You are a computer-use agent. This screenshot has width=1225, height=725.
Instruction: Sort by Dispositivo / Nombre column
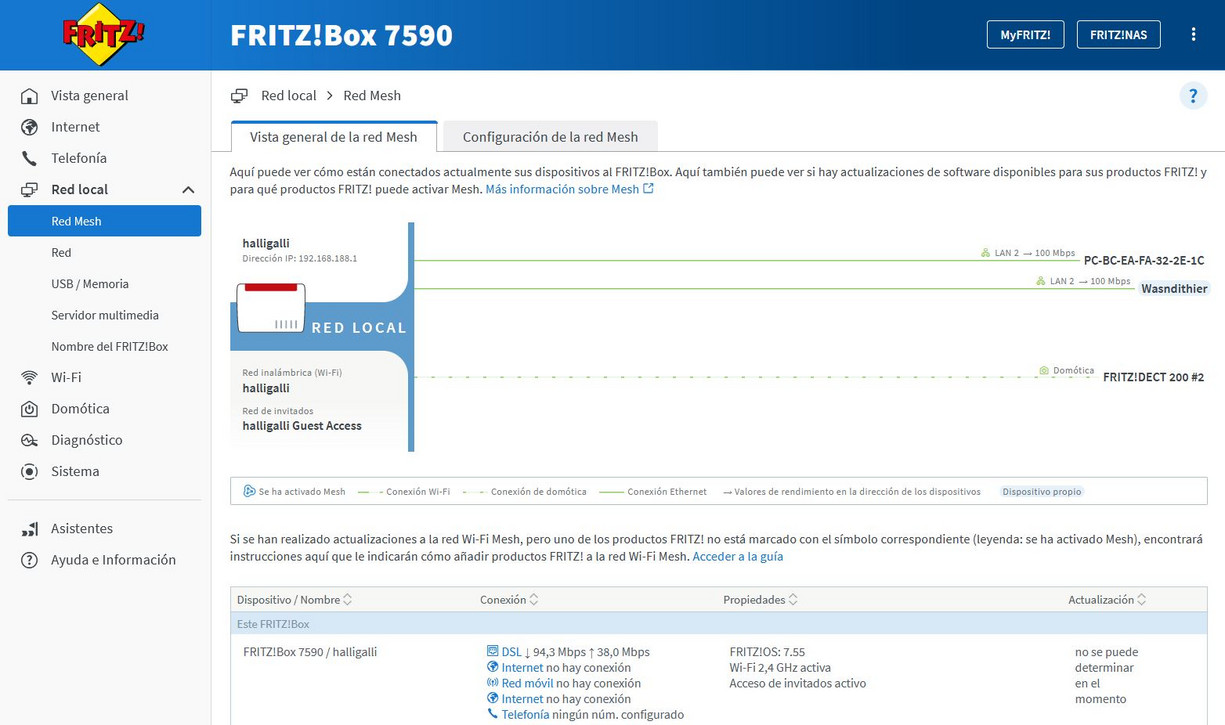[294, 599]
